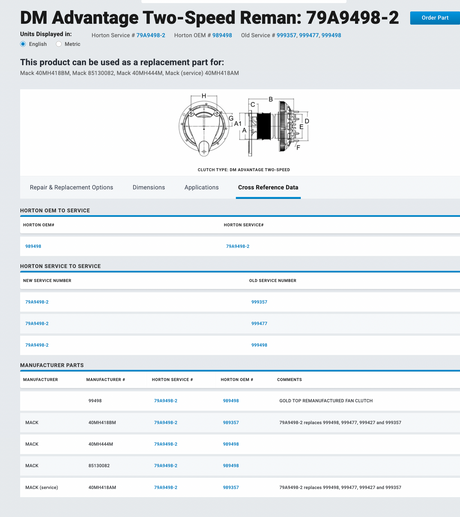Open Old Service # 999498 header link
460x517 pixels.
[x=331, y=35]
